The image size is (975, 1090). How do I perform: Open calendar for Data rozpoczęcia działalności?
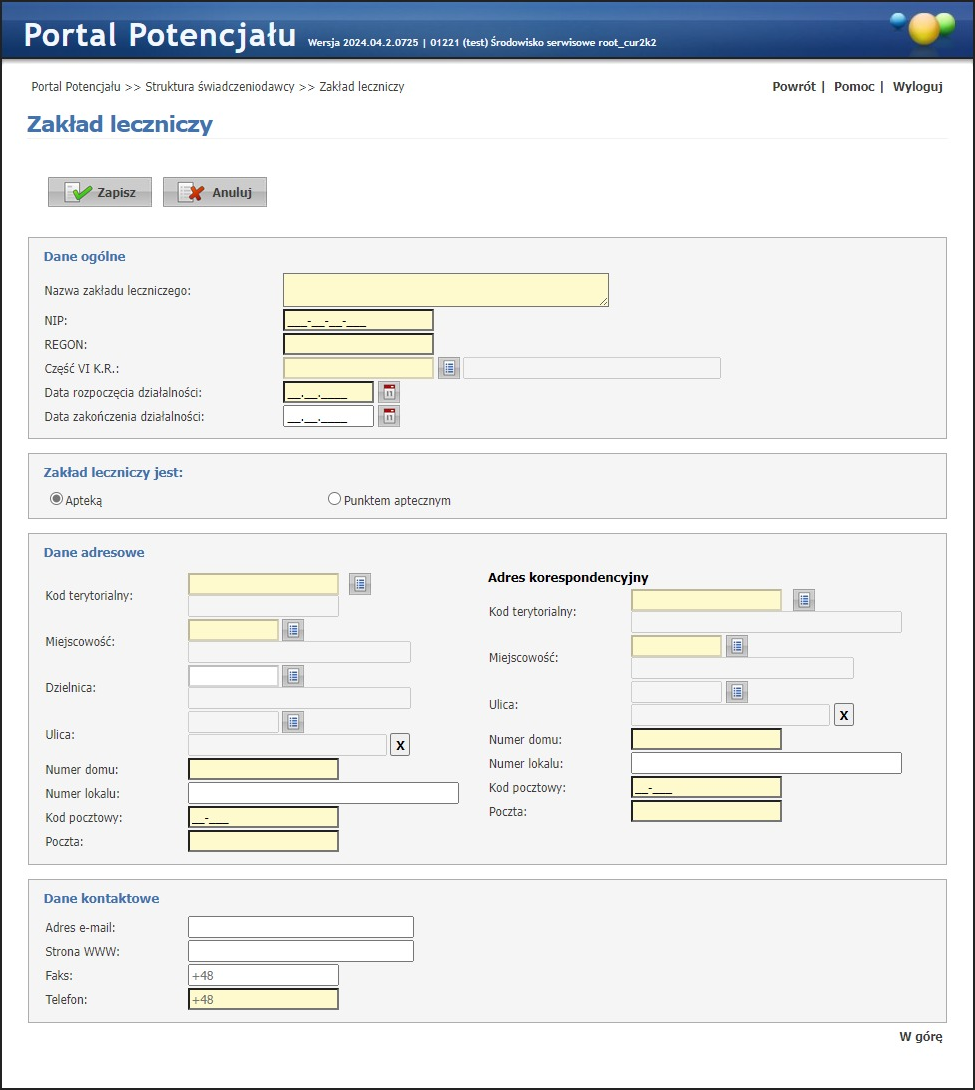[x=389, y=392]
